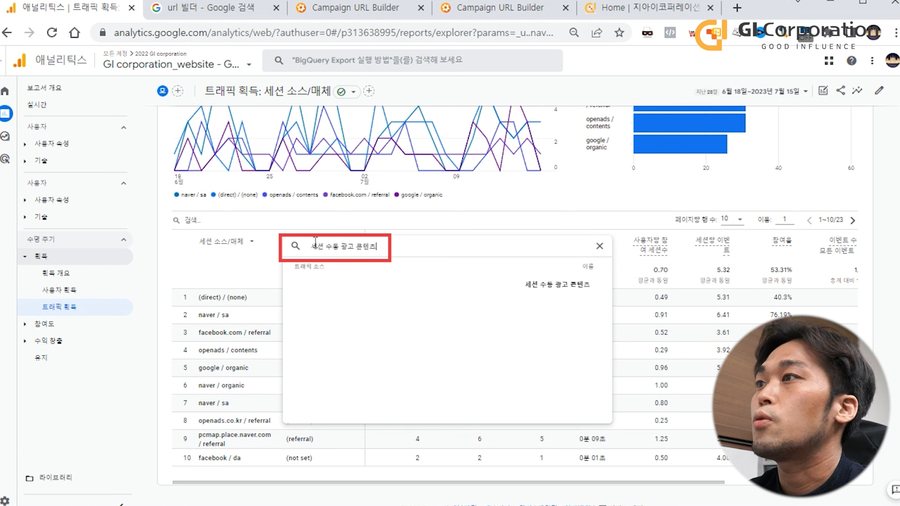Click the Analytics search bar
This screenshot has height=506, width=900.
click(x=412, y=60)
